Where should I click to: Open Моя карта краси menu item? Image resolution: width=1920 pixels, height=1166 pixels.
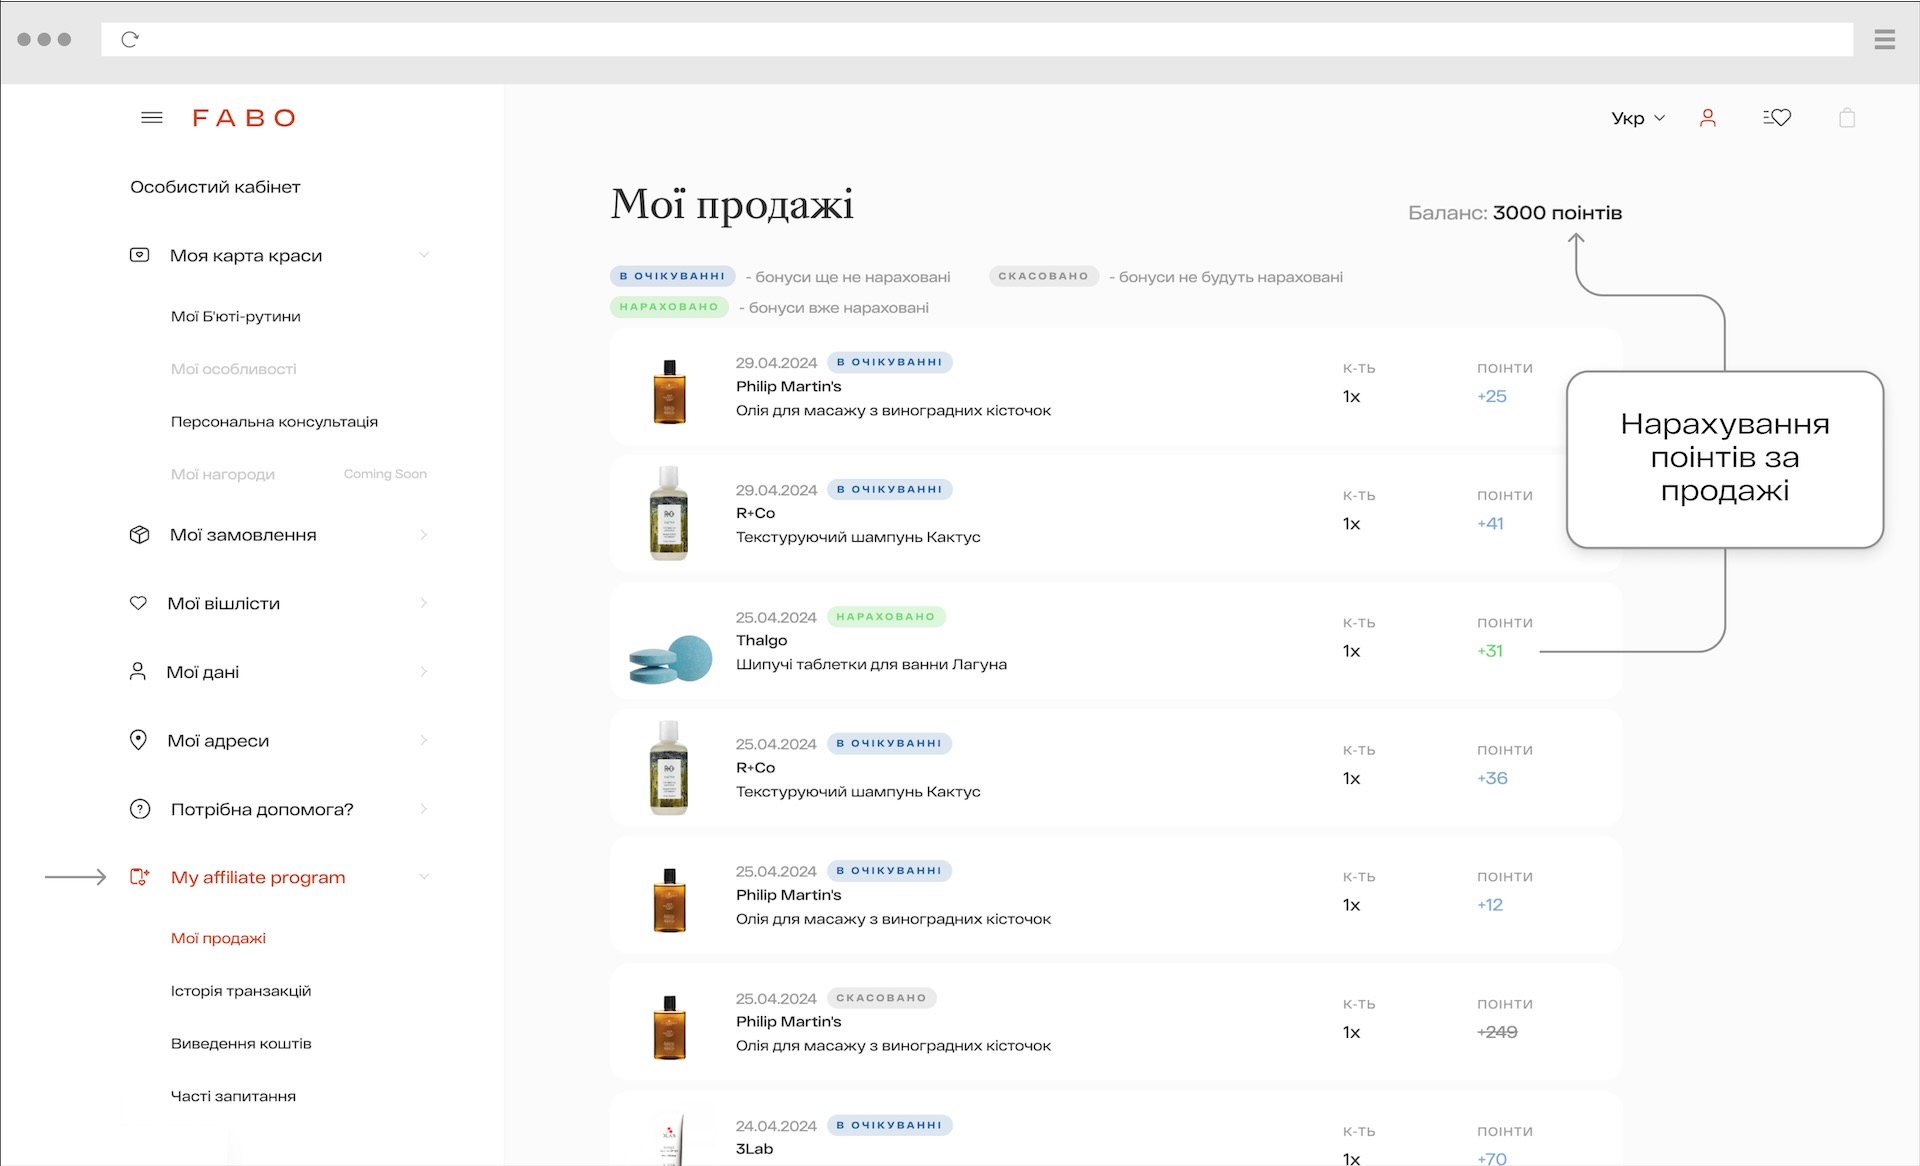(246, 255)
